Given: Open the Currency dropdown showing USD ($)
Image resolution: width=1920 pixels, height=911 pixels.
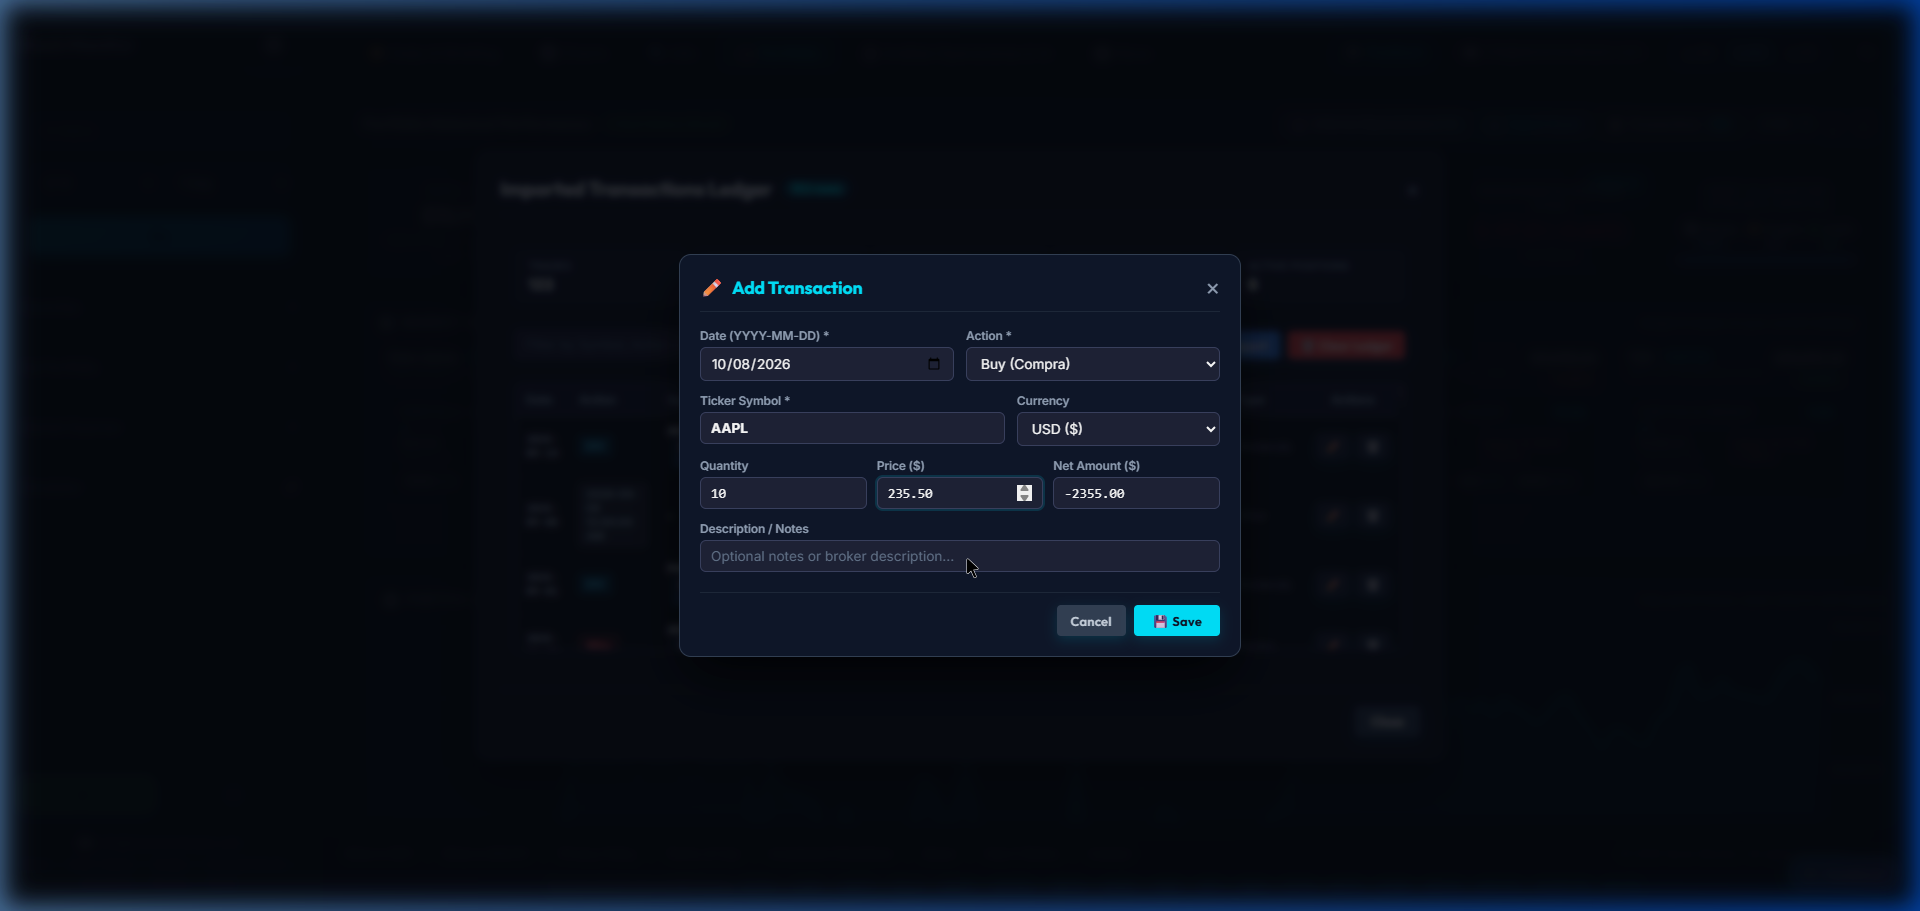Looking at the screenshot, I should [1118, 429].
